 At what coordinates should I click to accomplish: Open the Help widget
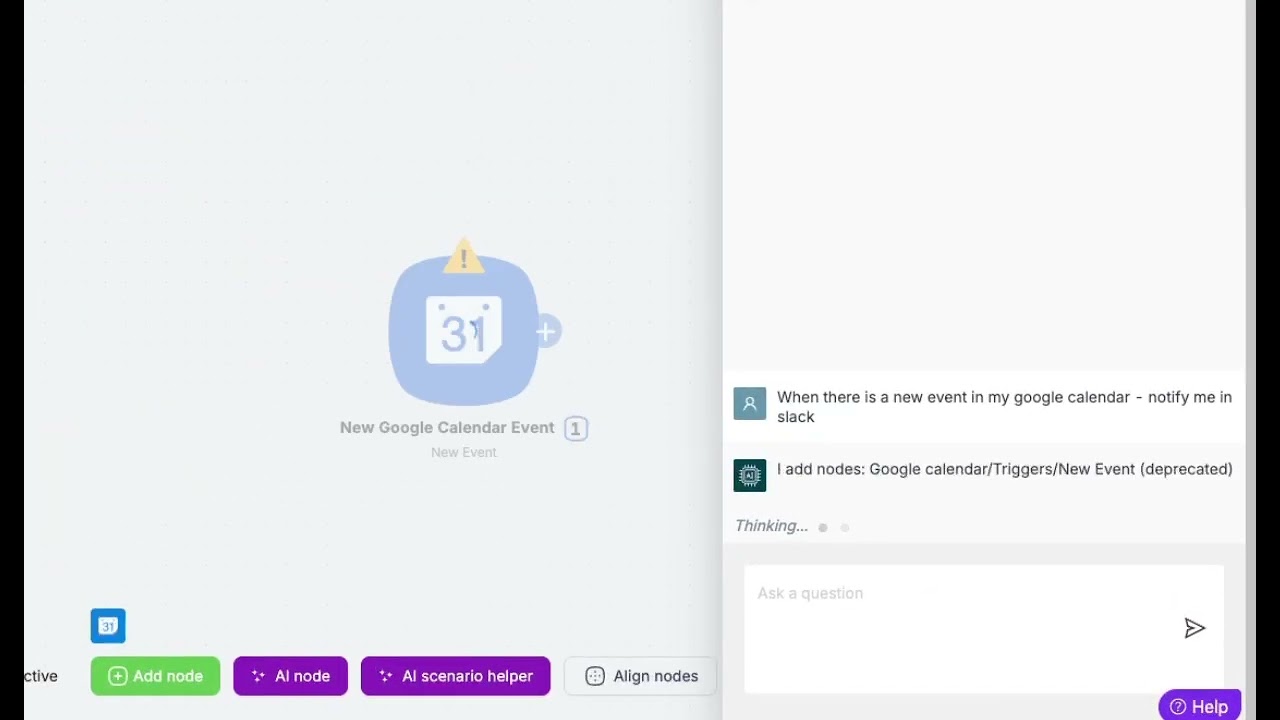click(x=1199, y=706)
